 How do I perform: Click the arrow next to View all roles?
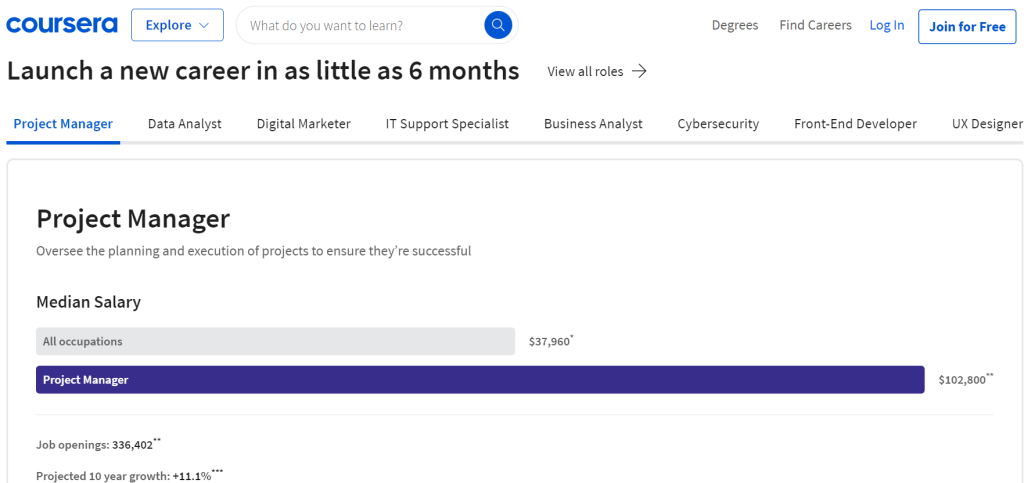pyautogui.click(x=639, y=71)
